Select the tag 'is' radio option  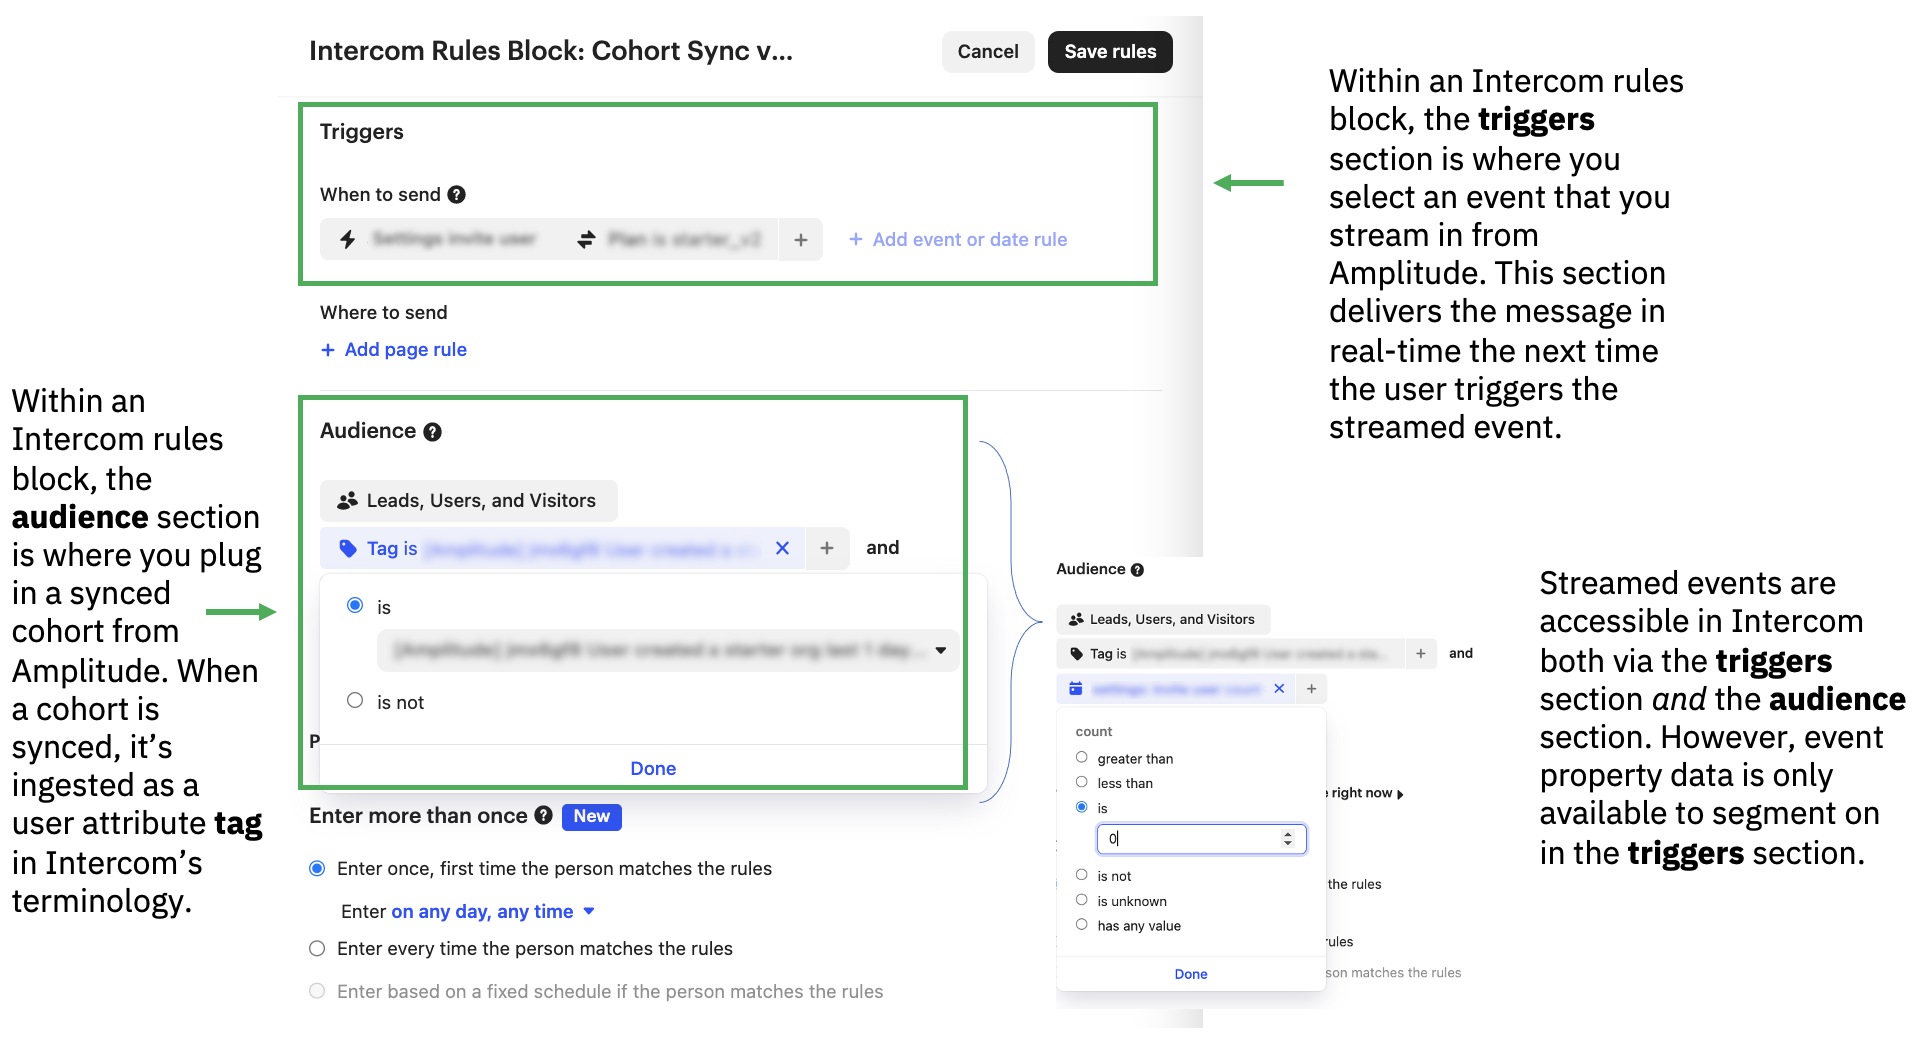point(355,605)
